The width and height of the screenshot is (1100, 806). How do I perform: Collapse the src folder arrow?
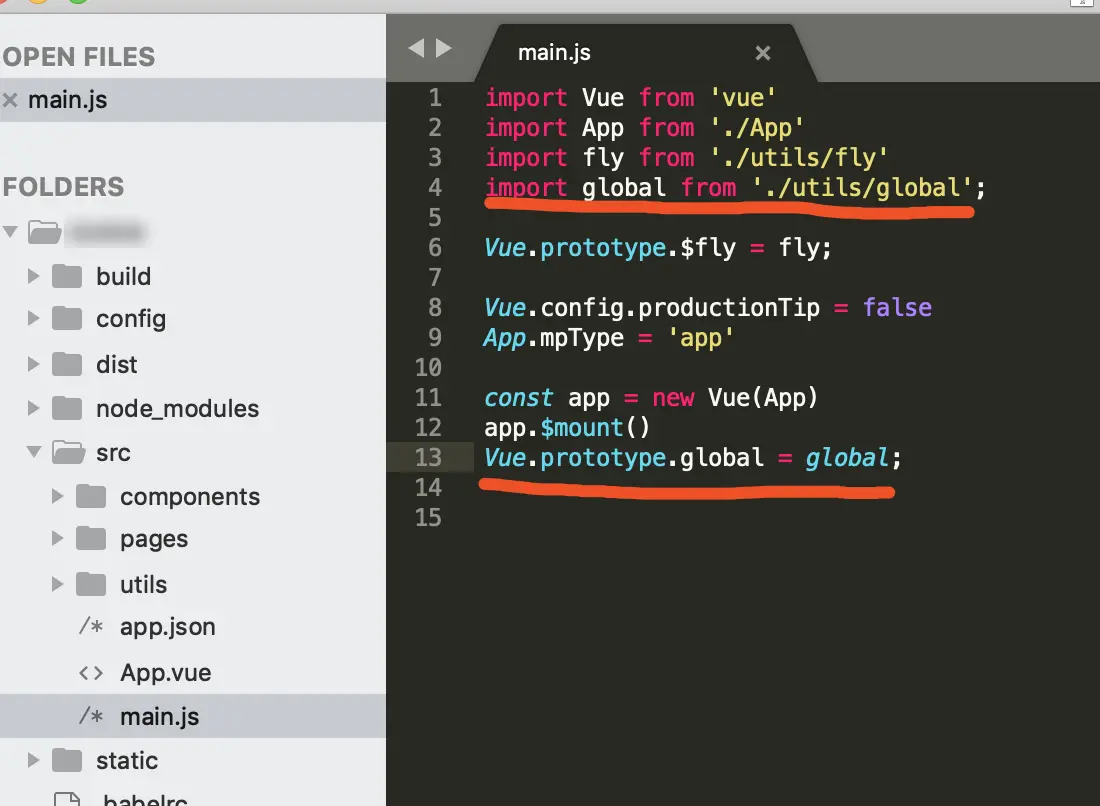[34, 452]
